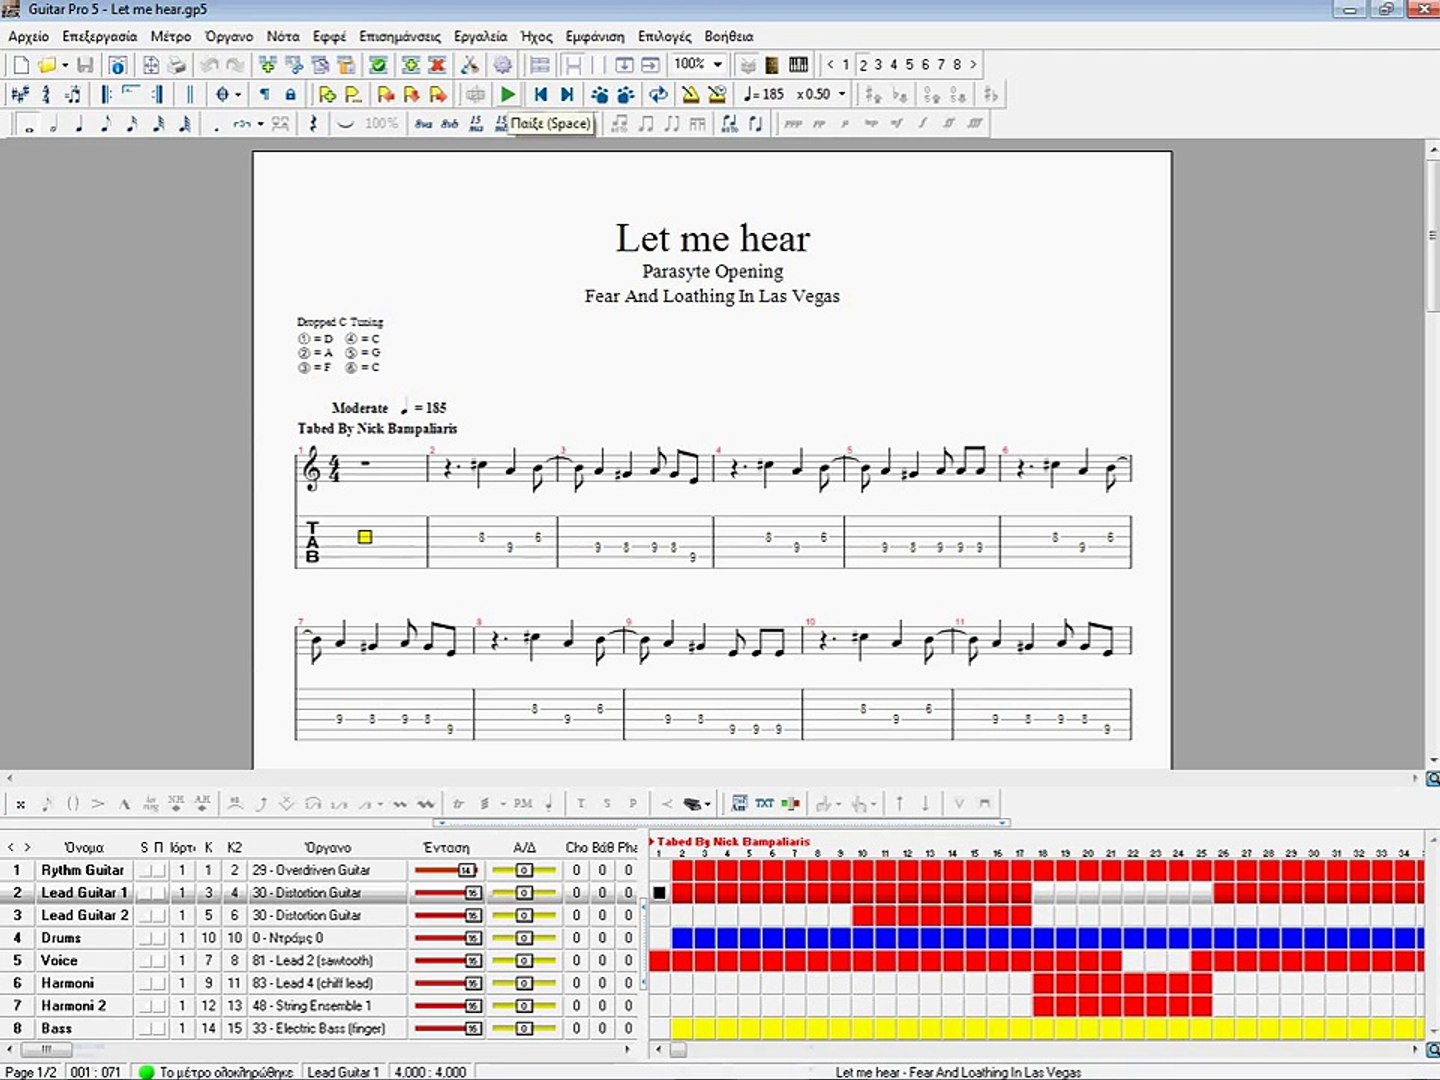The image size is (1440, 1080).
Task: Open the Βοήθεια menu
Action: pos(729,36)
